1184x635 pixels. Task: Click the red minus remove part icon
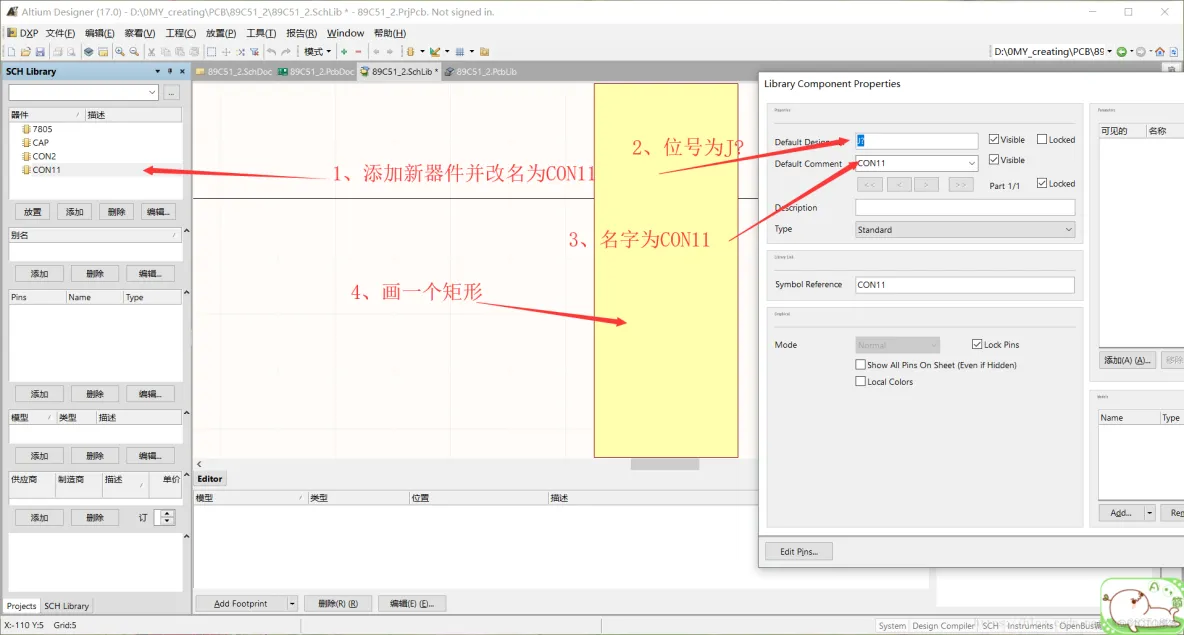[358, 52]
